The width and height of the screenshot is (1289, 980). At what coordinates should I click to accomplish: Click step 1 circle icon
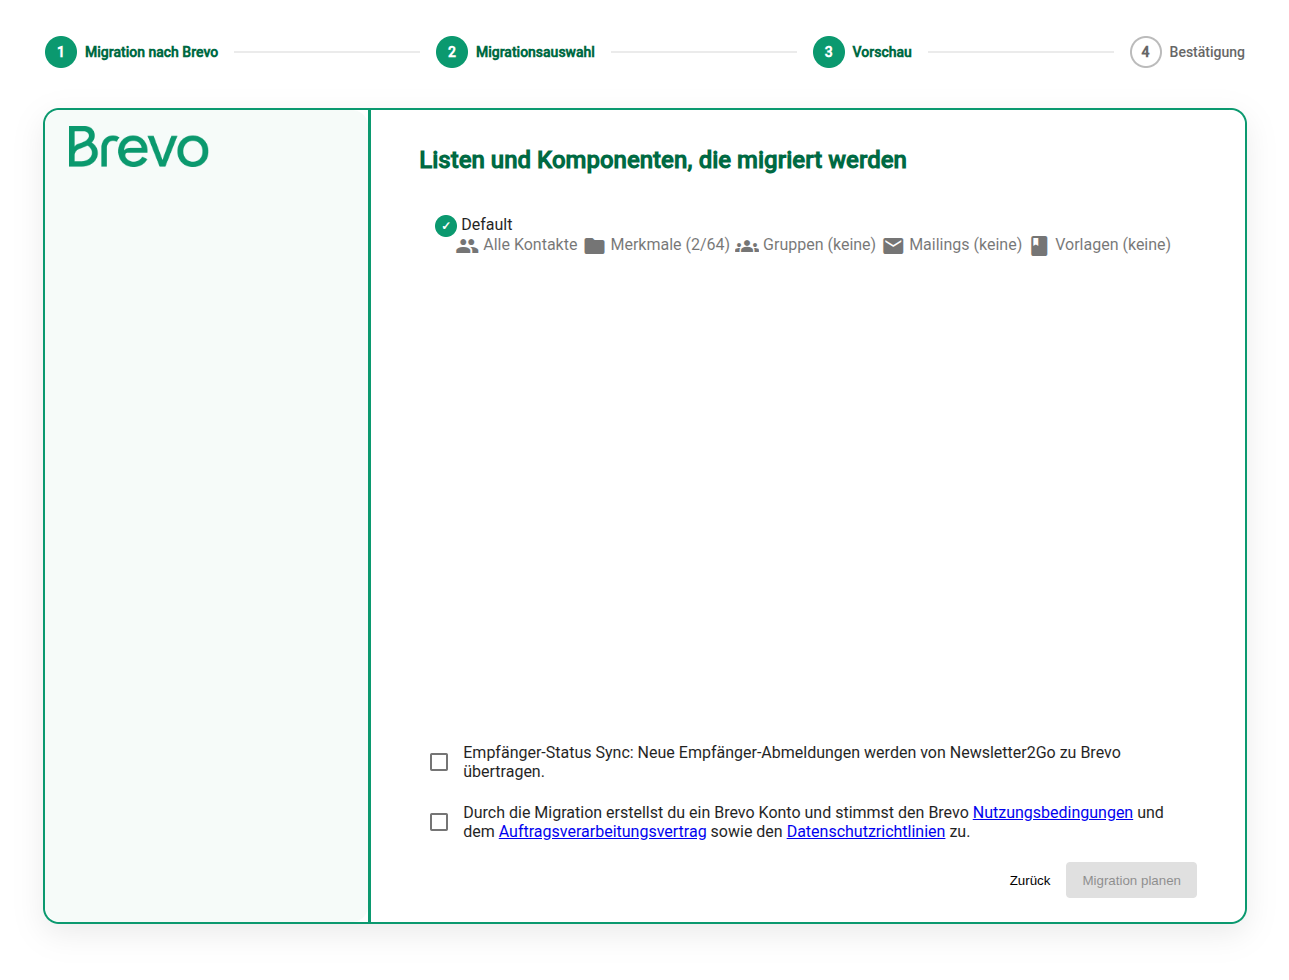coord(61,52)
